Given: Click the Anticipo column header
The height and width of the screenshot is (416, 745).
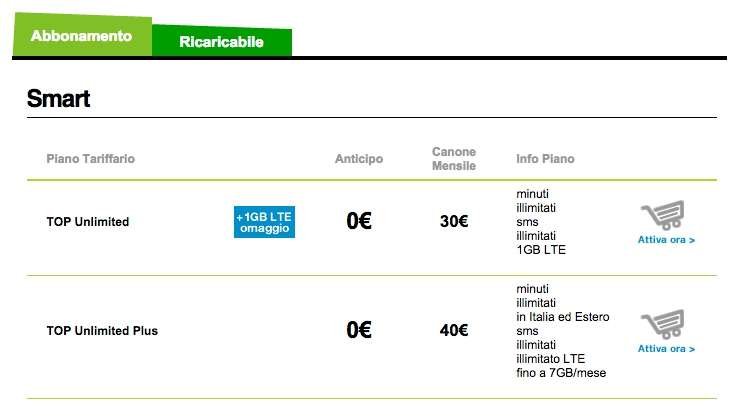Looking at the screenshot, I should [x=359, y=159].
